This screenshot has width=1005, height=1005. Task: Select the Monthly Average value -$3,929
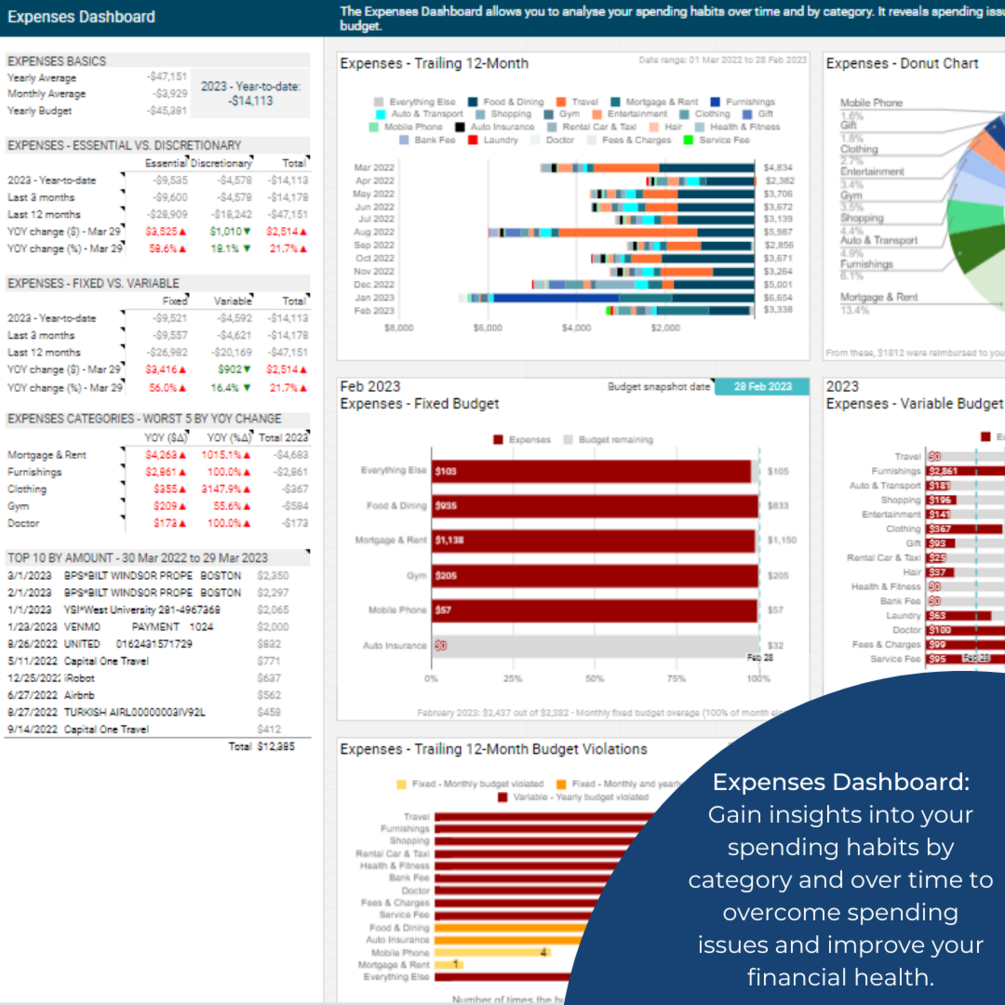(169, 94)
